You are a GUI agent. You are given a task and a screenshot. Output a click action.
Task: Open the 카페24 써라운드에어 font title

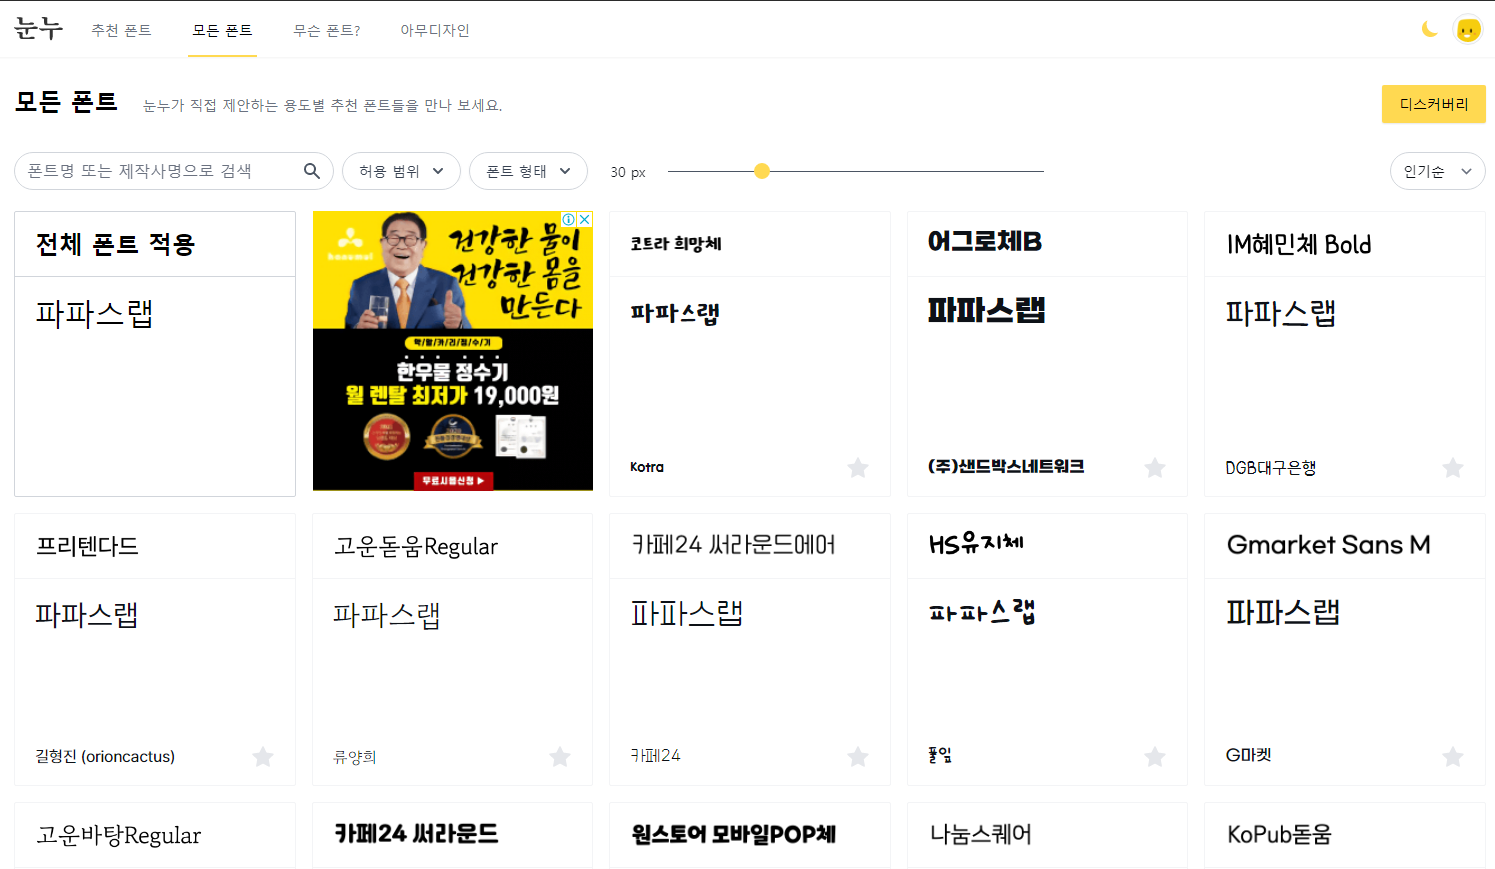click(733, 544)
